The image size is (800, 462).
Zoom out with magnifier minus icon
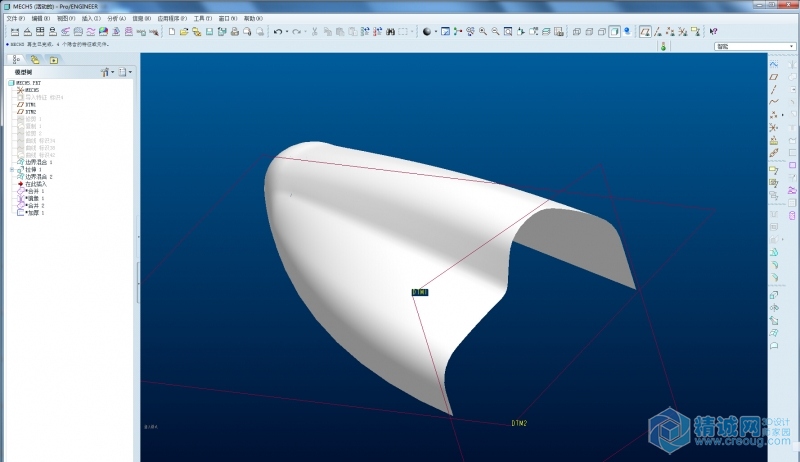click(495, 32)
